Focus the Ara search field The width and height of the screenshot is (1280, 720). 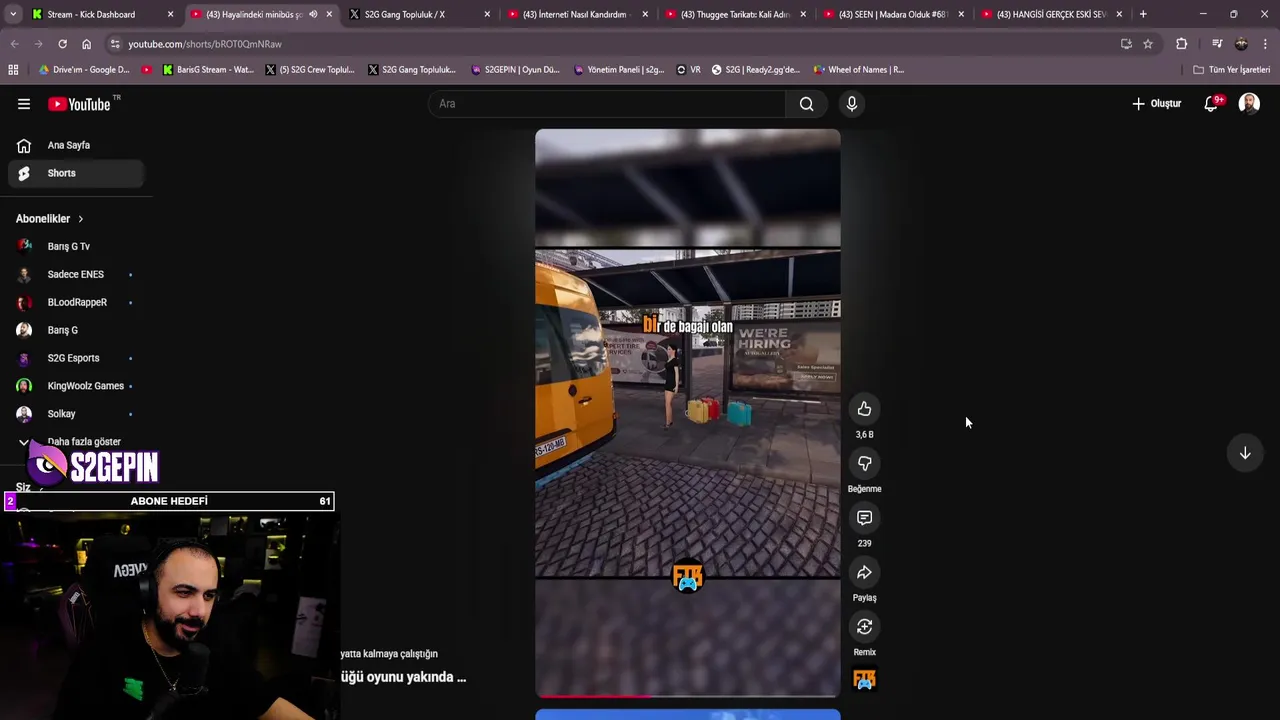607,104
